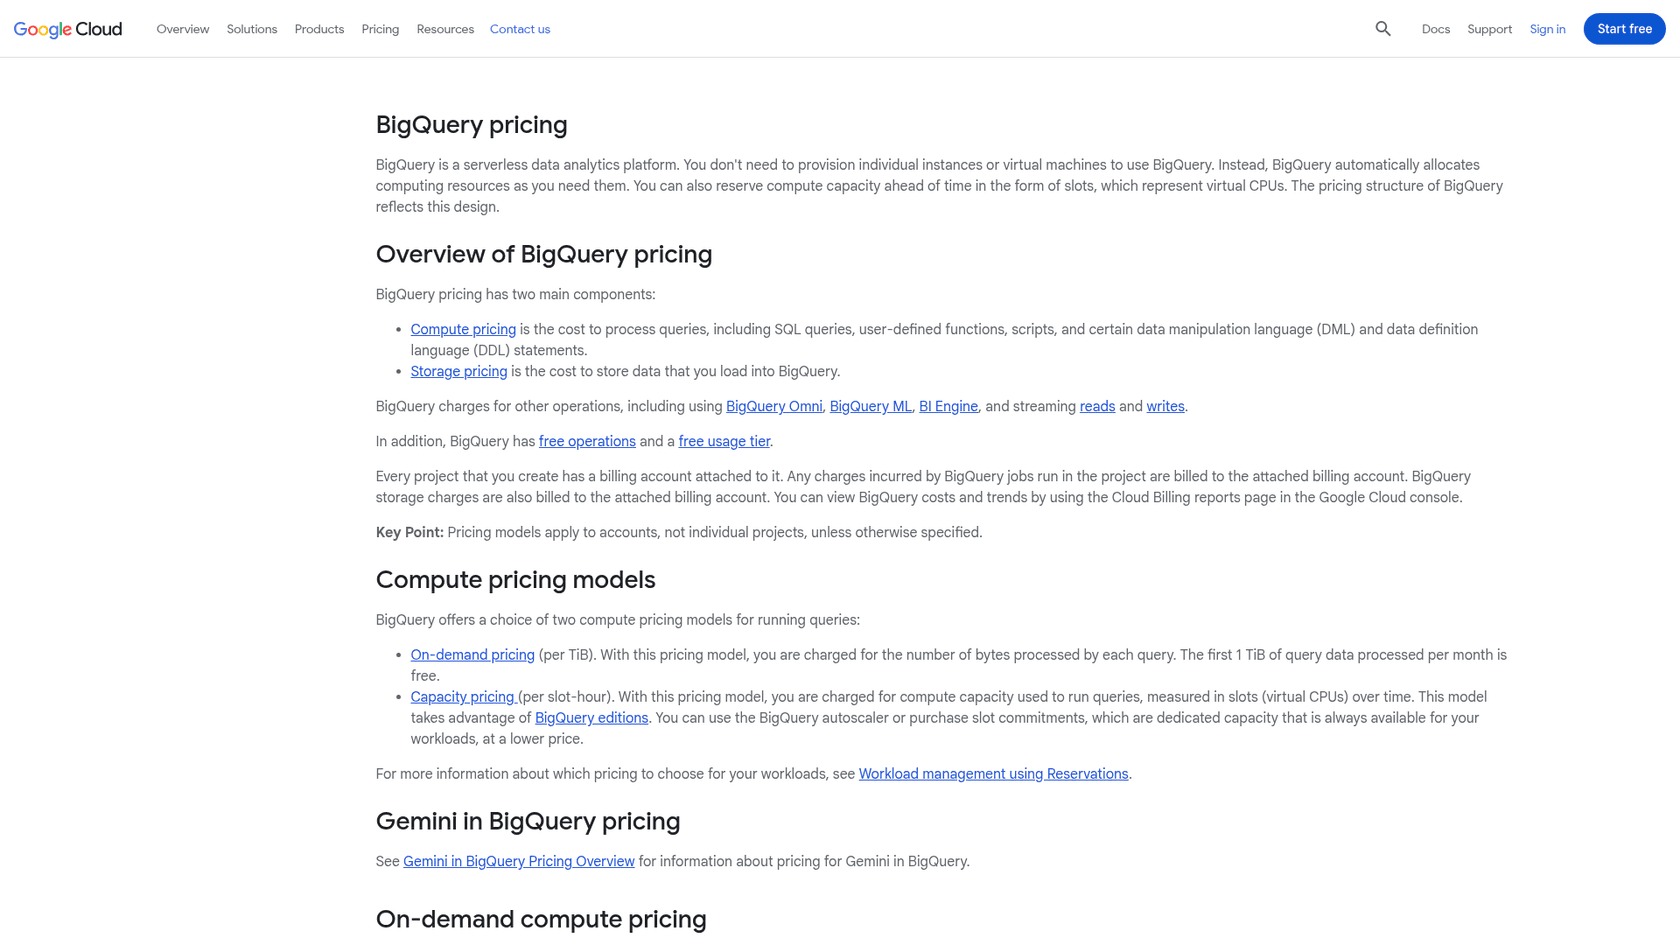Follow the Storage pricing link

click(459, 371)
